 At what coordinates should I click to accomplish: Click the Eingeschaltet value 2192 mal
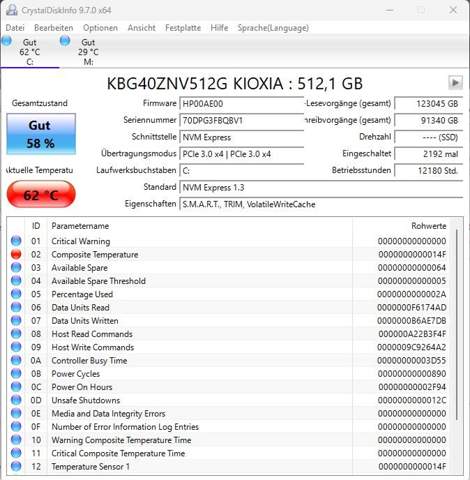coord(429,154)
